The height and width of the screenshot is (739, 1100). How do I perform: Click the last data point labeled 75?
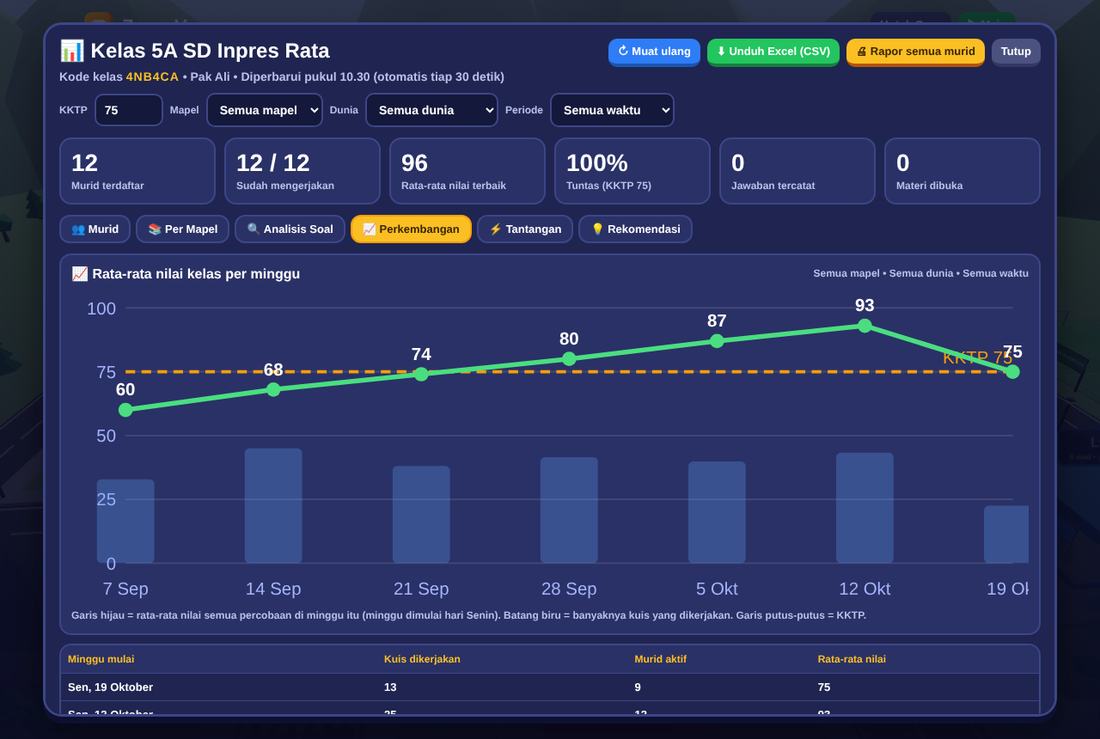tap(1012, 372)
